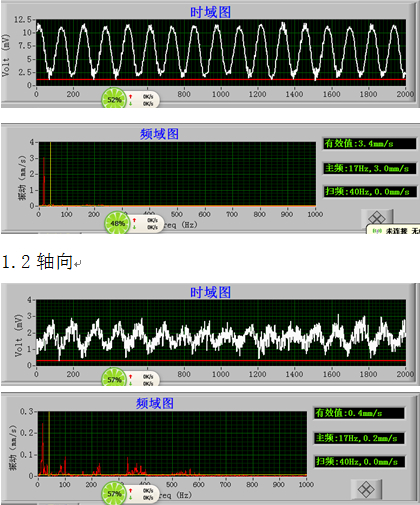Select the 主频:17Hz,0.2mm/s indicator field
Image resolution: width=420 pixels, height=505 pixels.
359,438
